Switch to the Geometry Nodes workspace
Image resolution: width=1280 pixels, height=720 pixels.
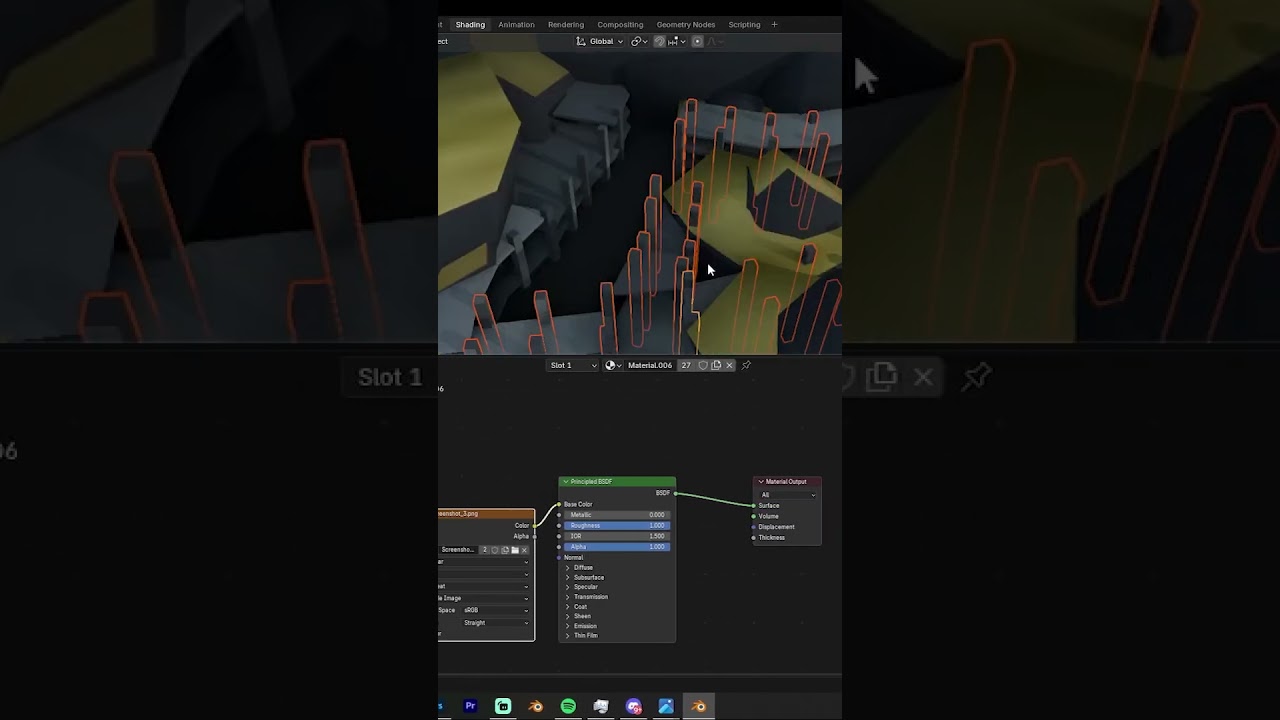click(x=686, y=24)
